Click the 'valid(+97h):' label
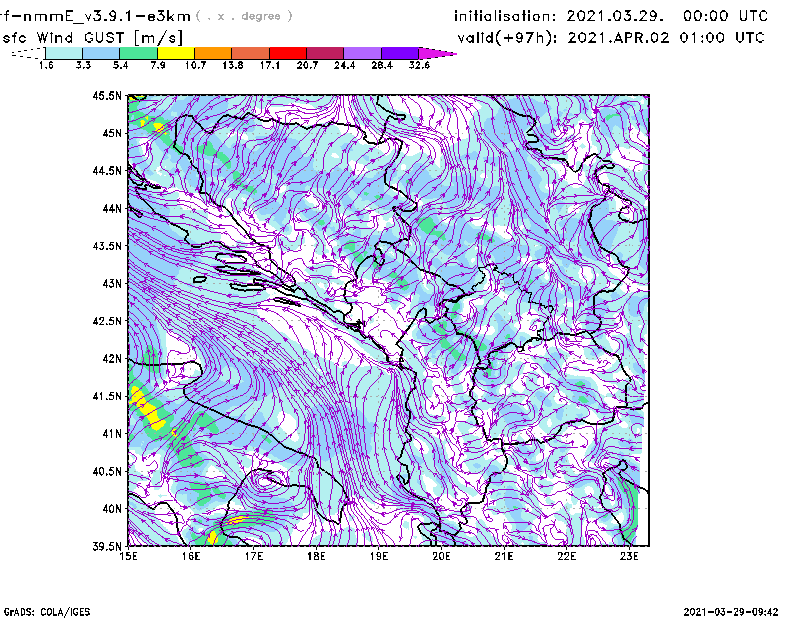This screenshot has width=800, height=618. (508, 38)
